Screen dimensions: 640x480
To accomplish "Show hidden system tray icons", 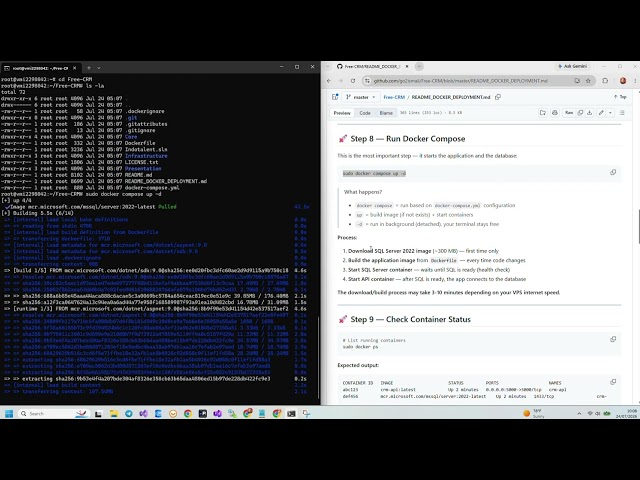I will 579,413.
